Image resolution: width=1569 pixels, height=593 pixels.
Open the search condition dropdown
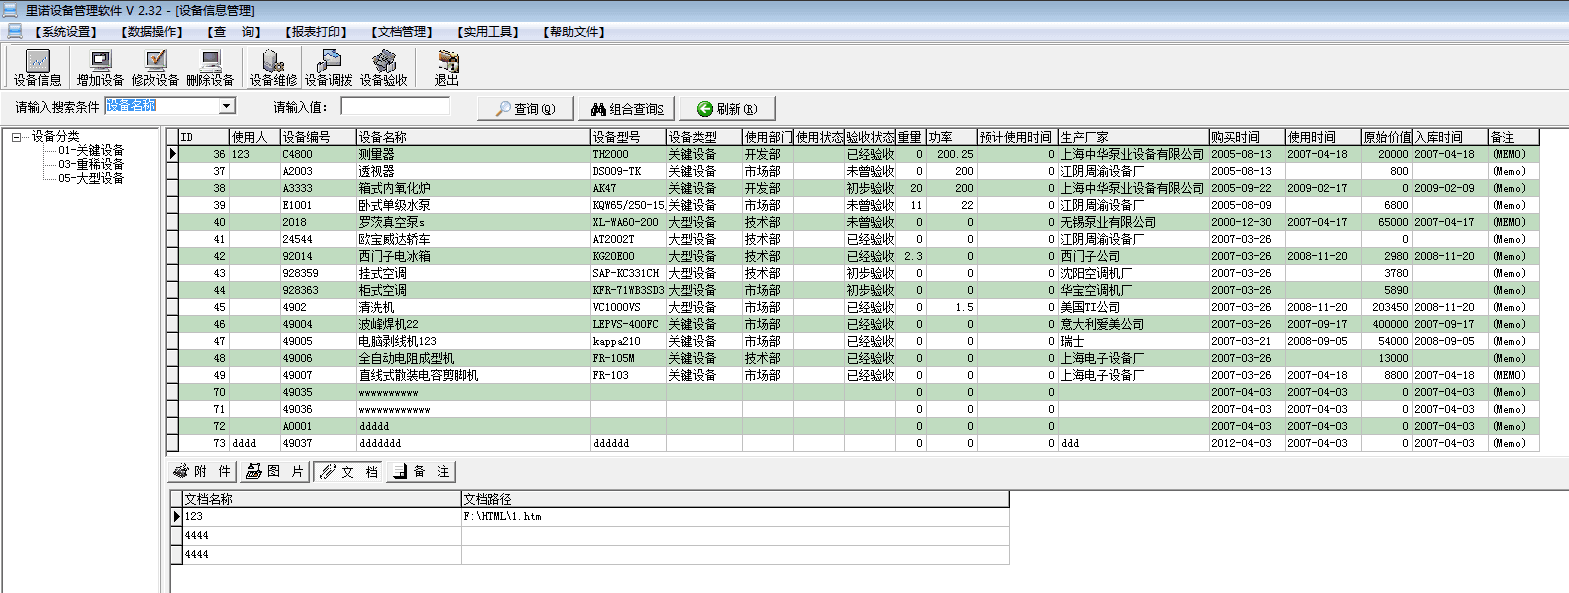(227, 106)
